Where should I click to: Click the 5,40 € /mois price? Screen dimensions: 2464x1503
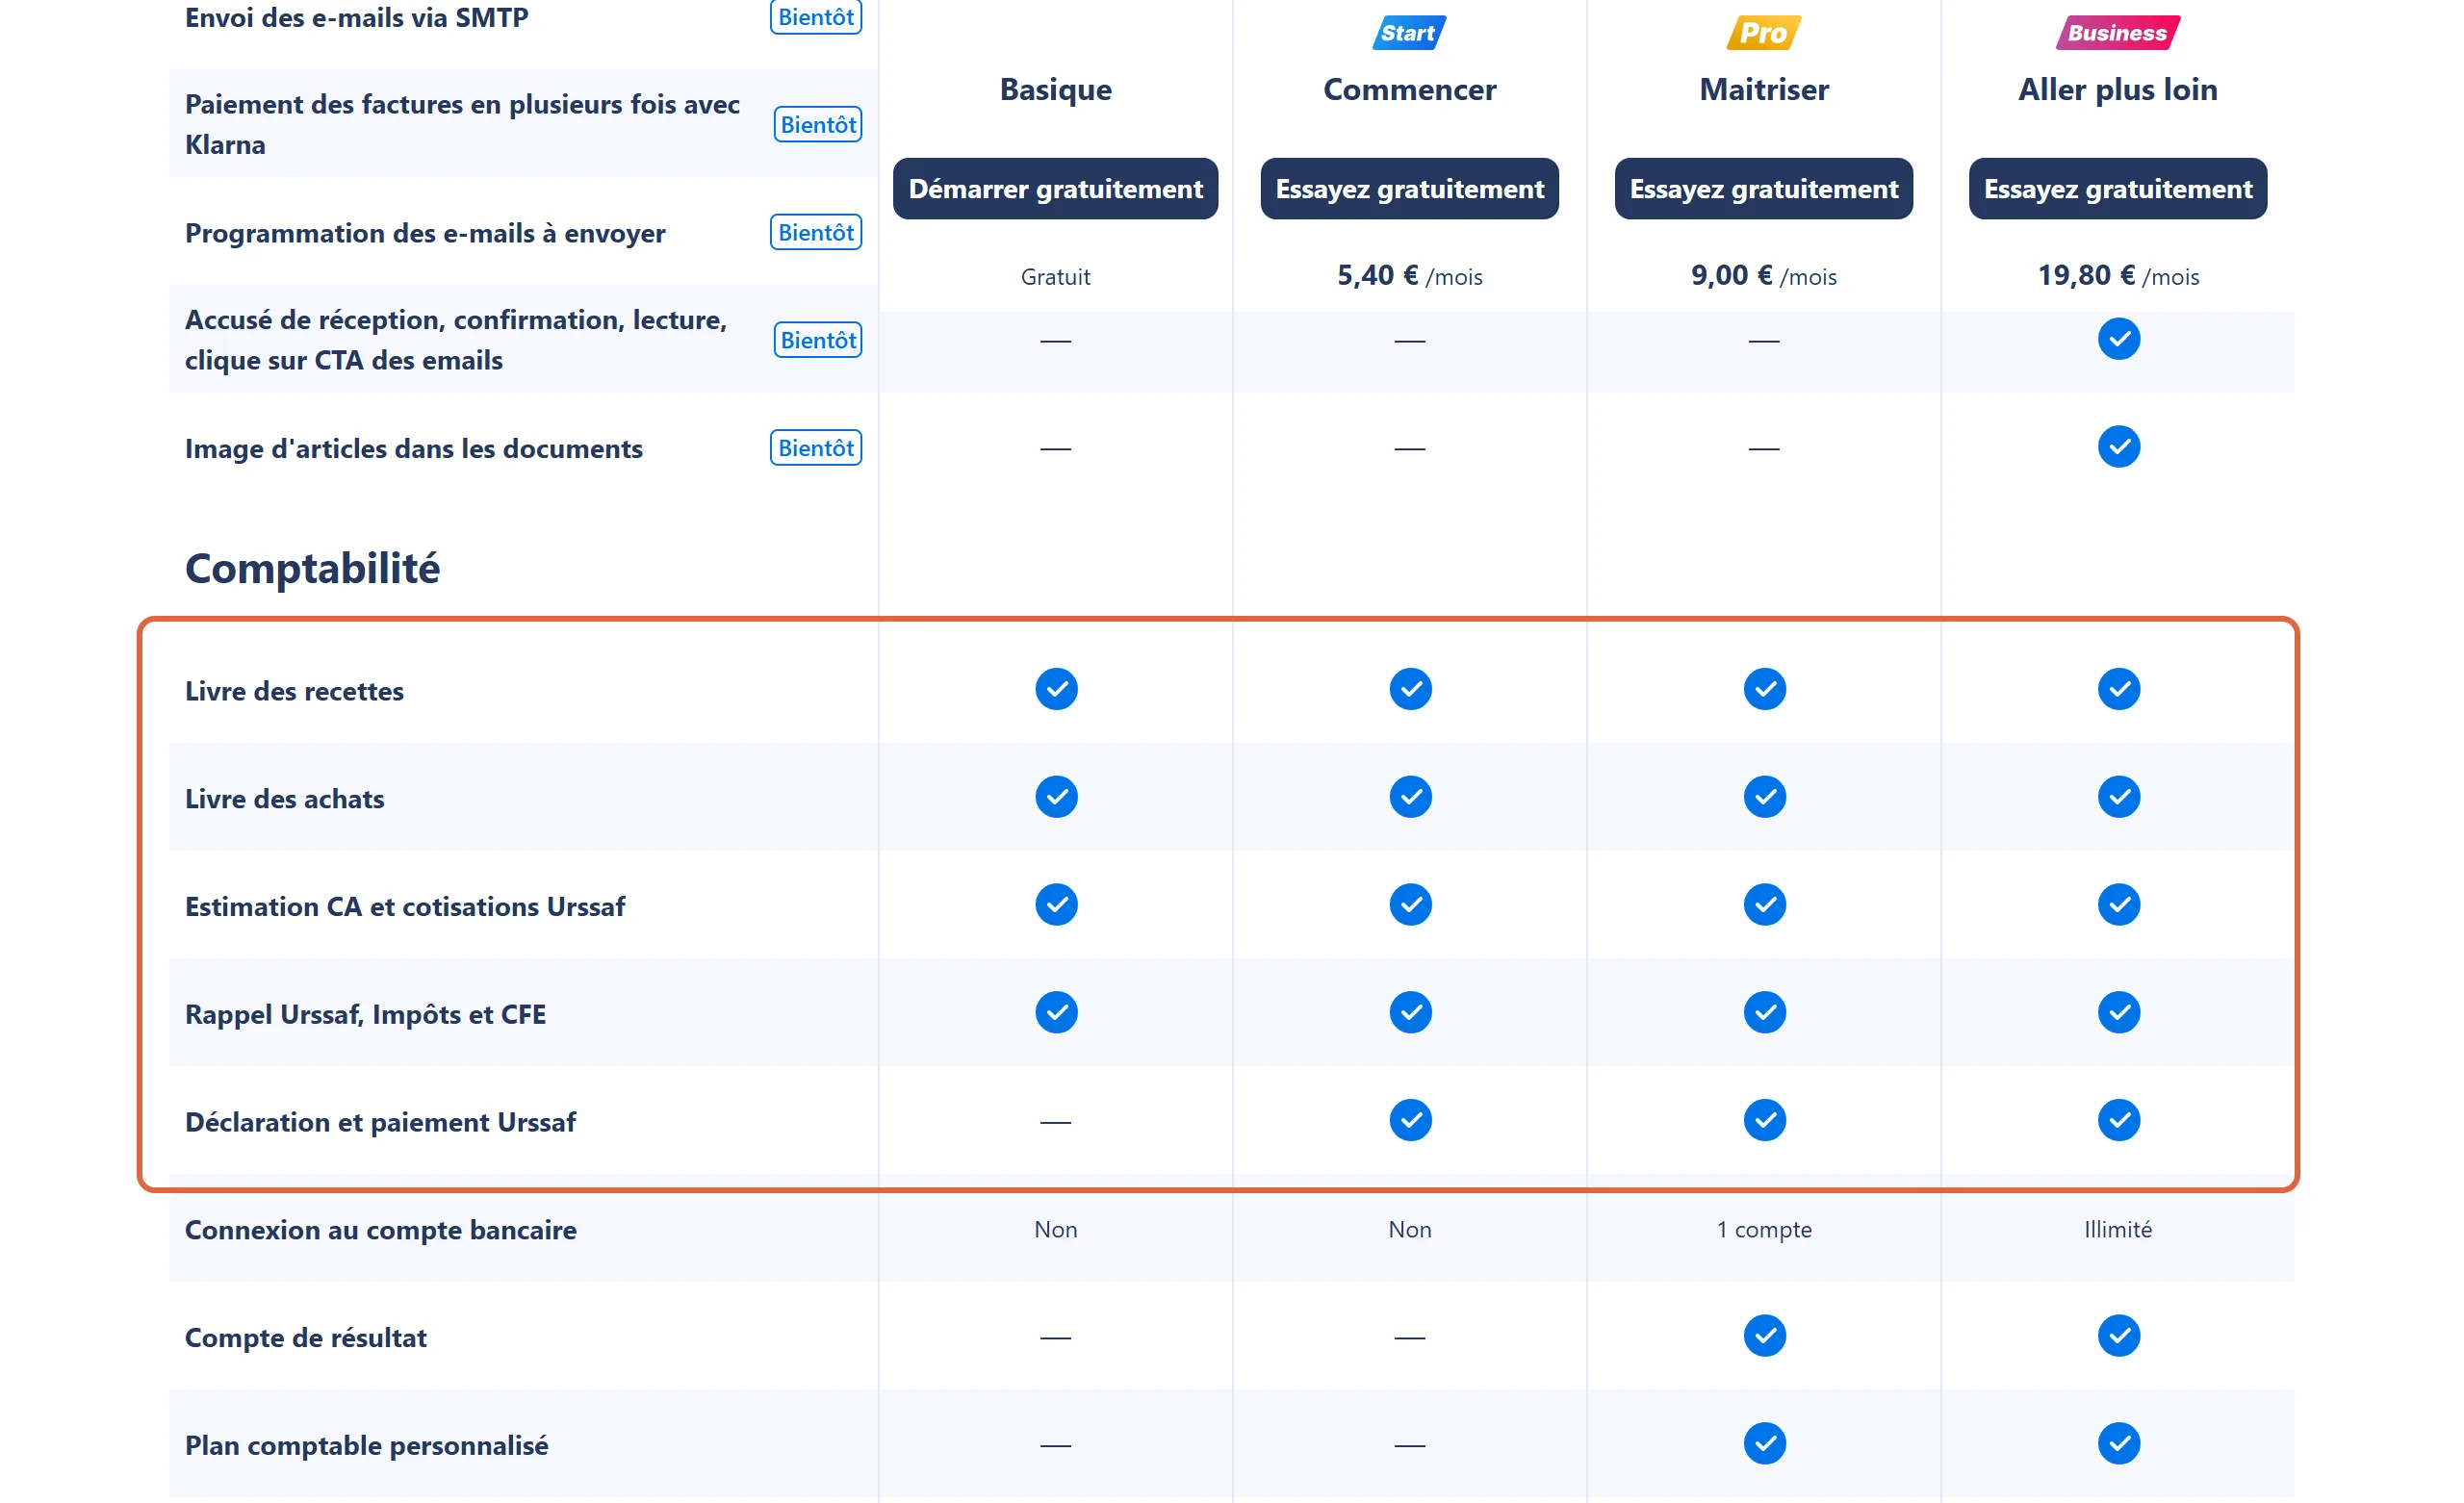pos(1409,276)
